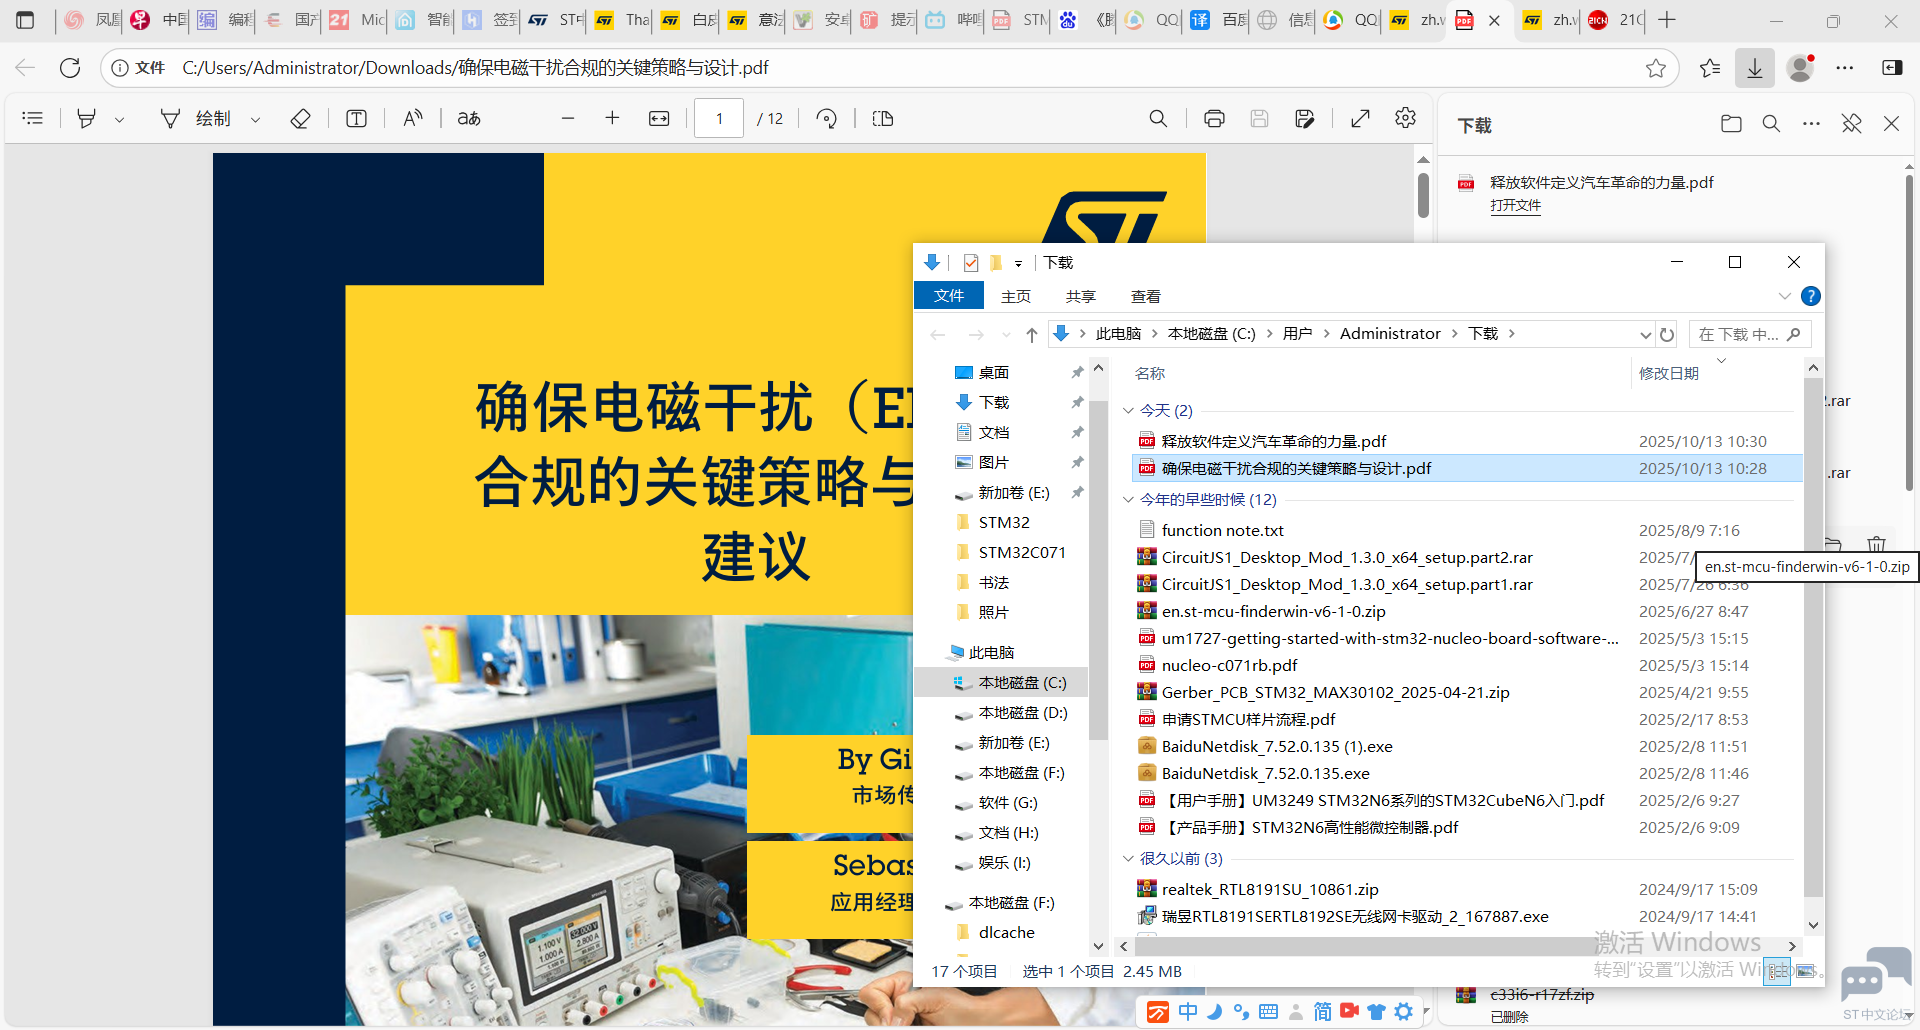Start read aloud for the PDF
Viewport: 1920px width, 1030px height.
(x=413, y=118)
